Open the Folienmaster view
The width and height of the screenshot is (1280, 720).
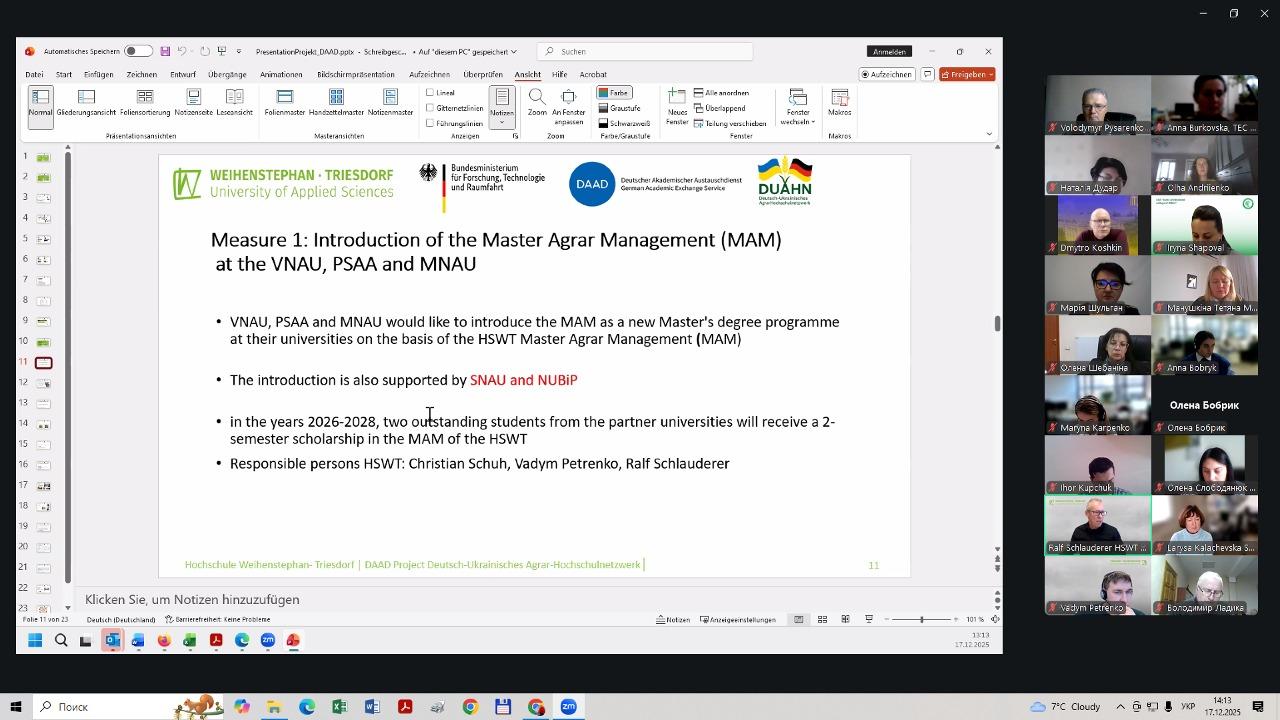pos(285,103)
